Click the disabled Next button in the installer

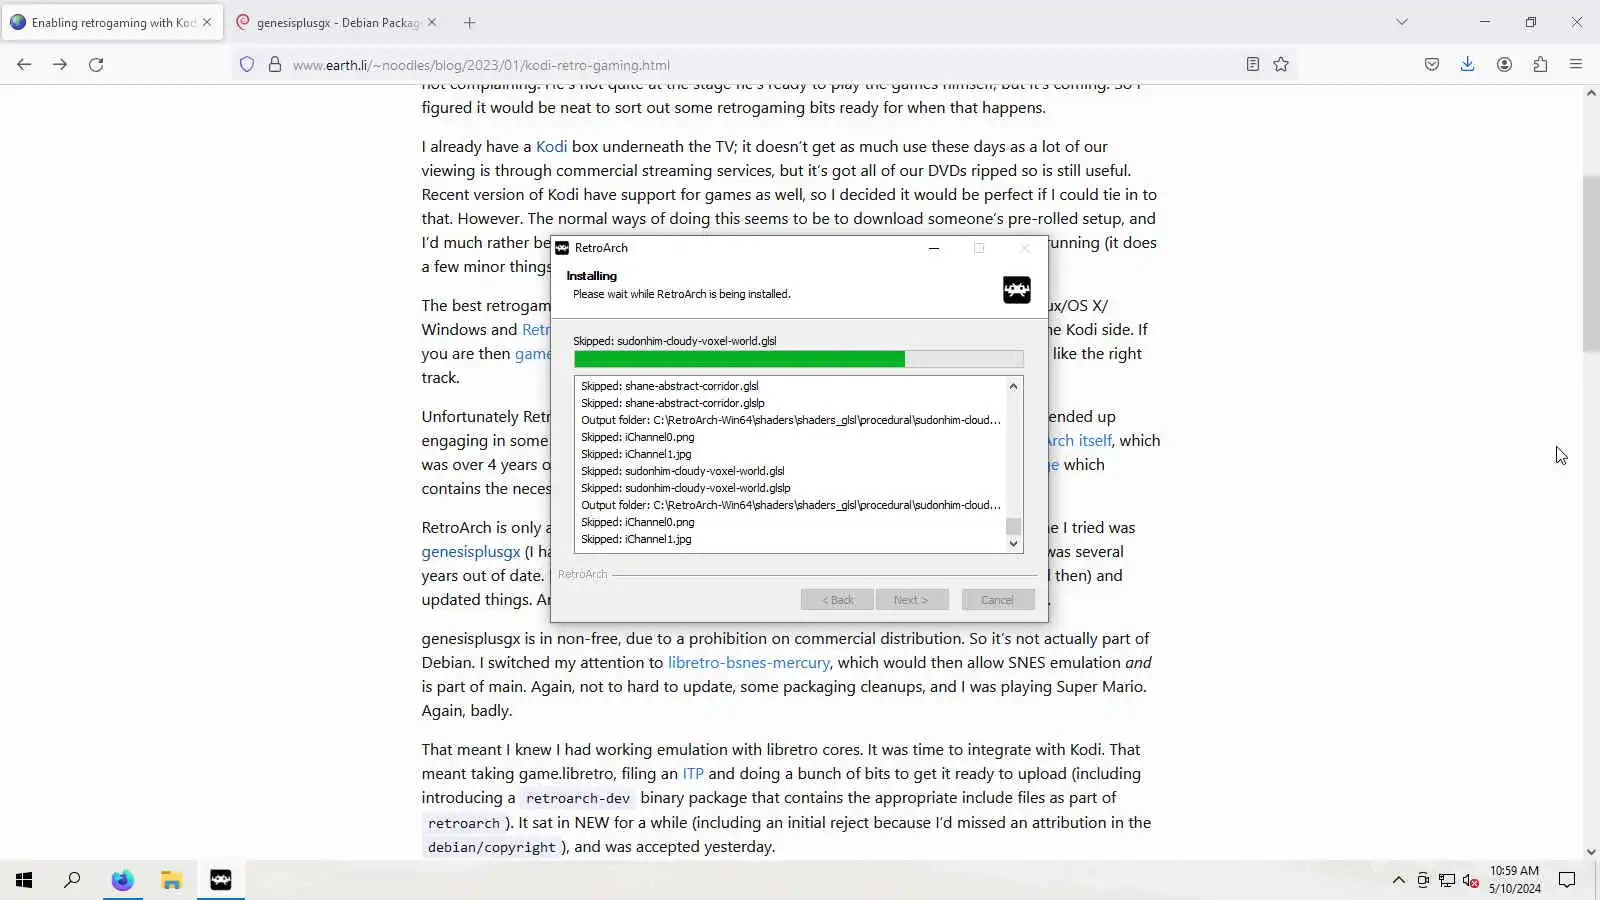[912, 600]
